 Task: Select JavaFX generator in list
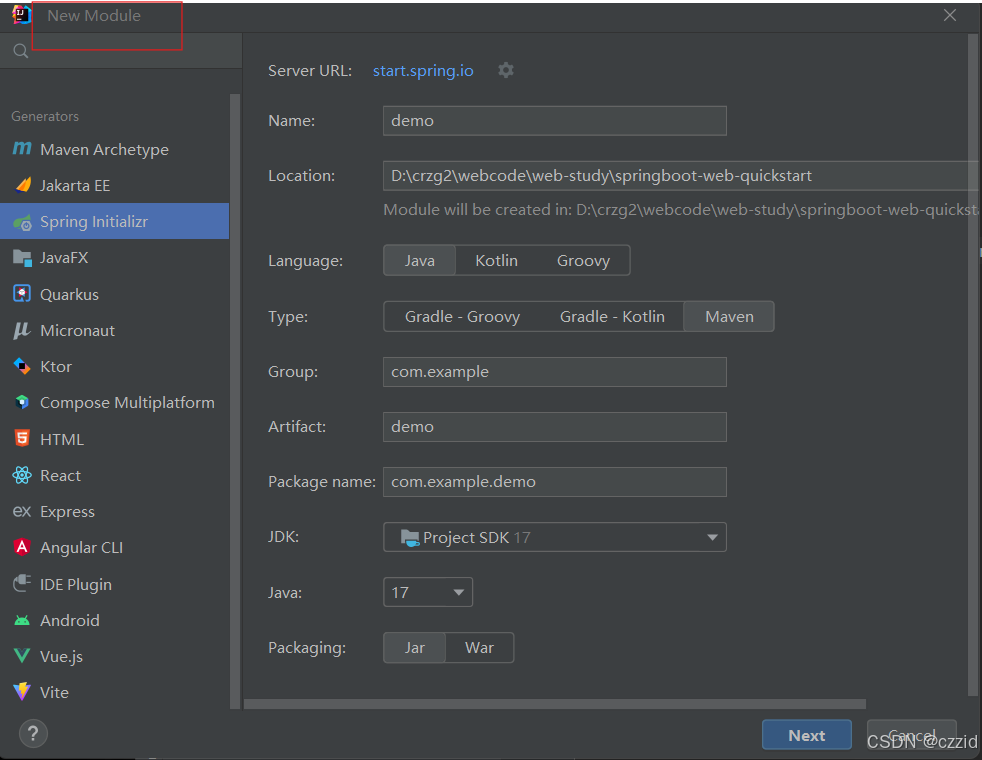click(115, 257)
